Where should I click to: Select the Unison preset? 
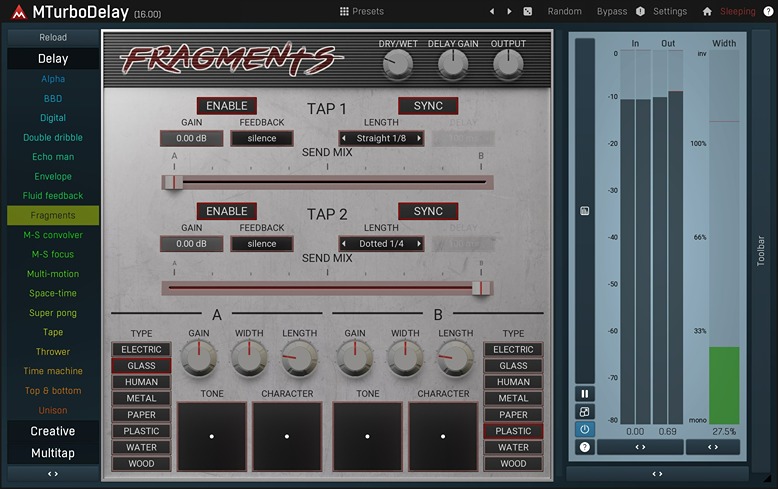pyautogui.click(x=53, y=410)
